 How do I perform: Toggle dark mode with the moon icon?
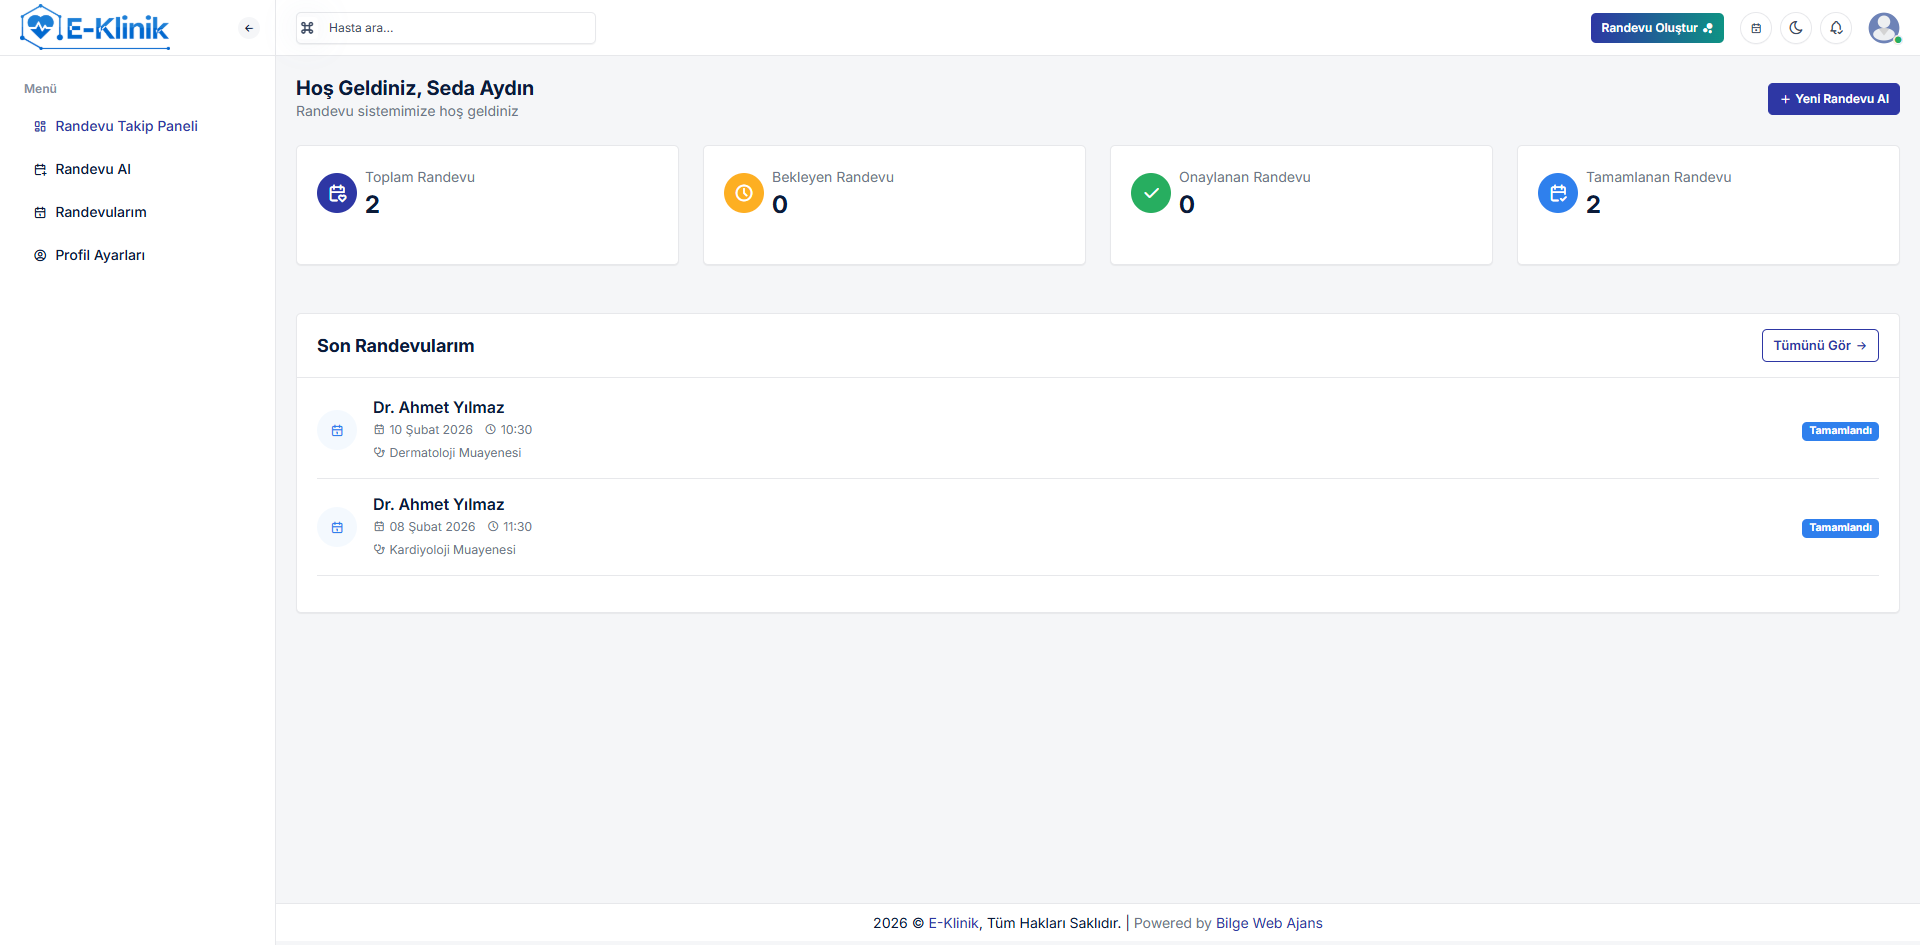tap(1796, 28)
